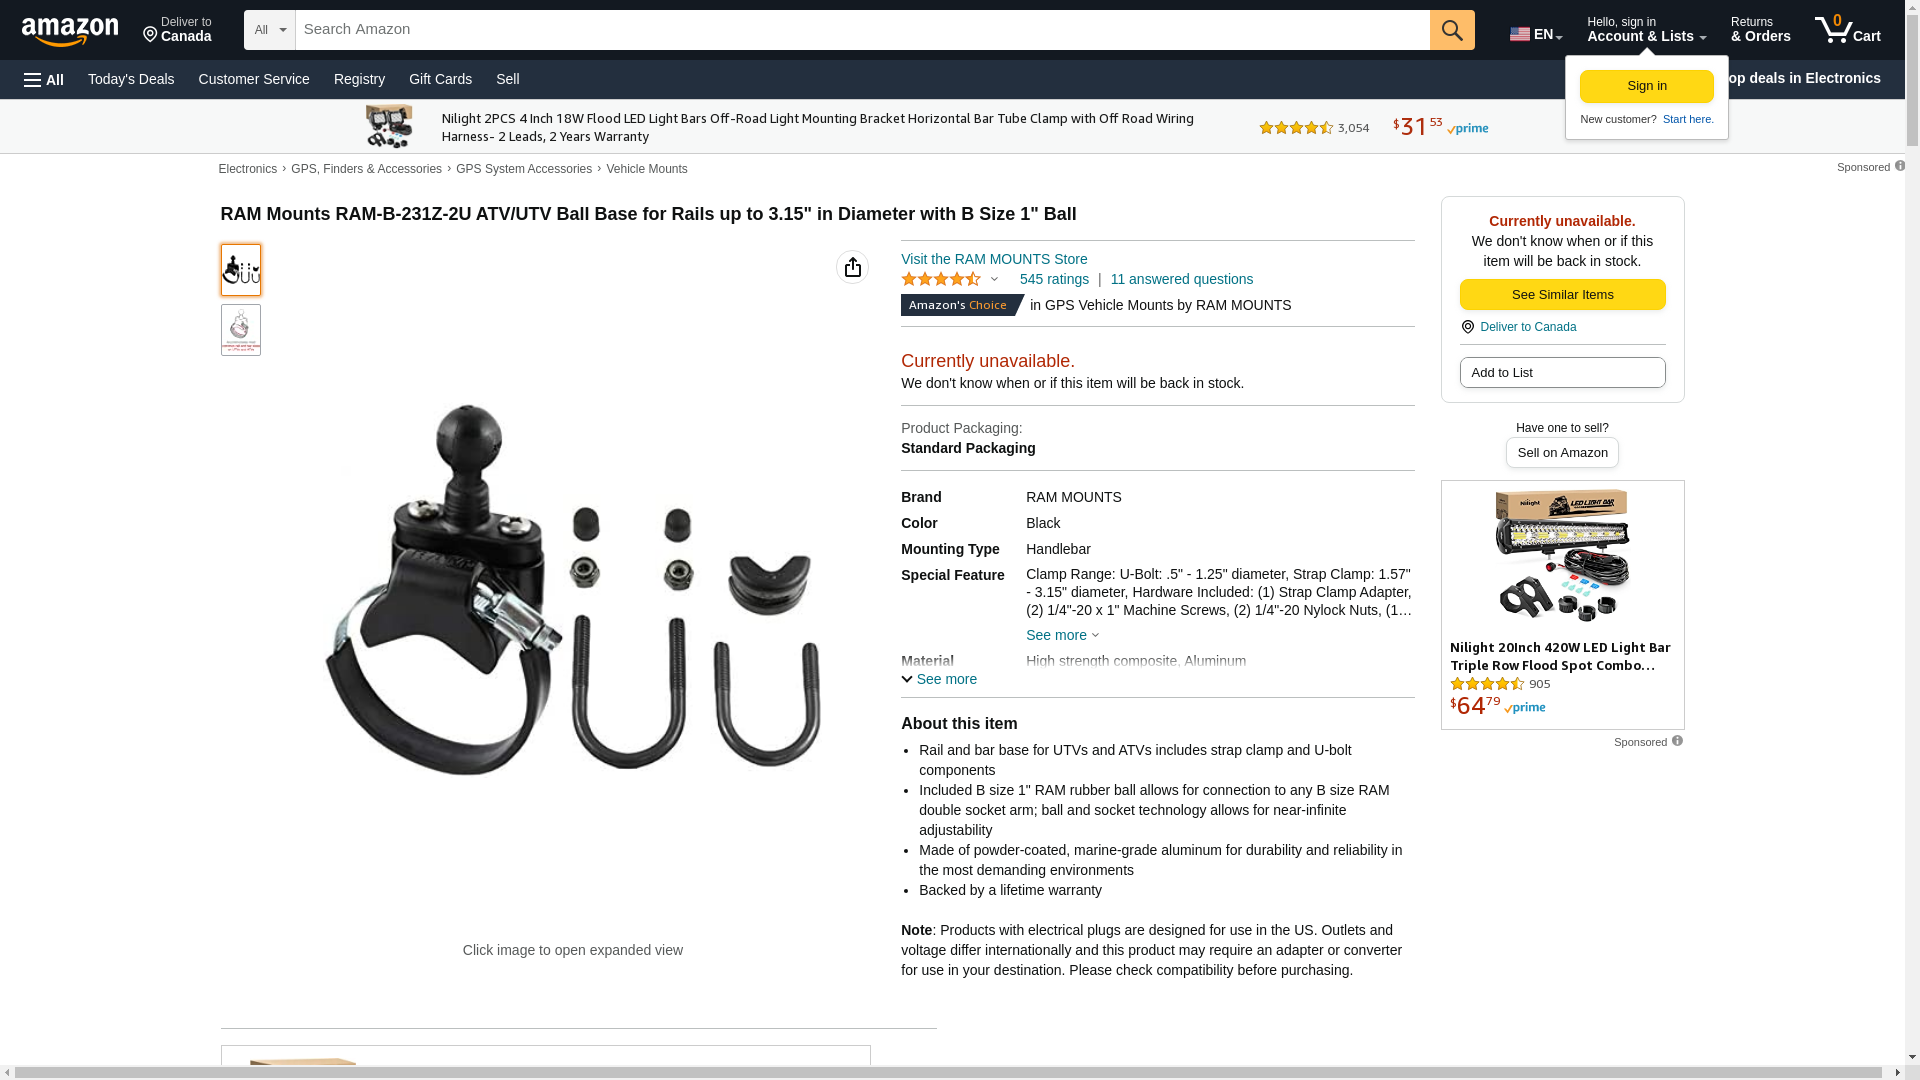The image size is (1920, 1080).
Task: Click the yellow Sign in button
Action: tap(1646, 86)
